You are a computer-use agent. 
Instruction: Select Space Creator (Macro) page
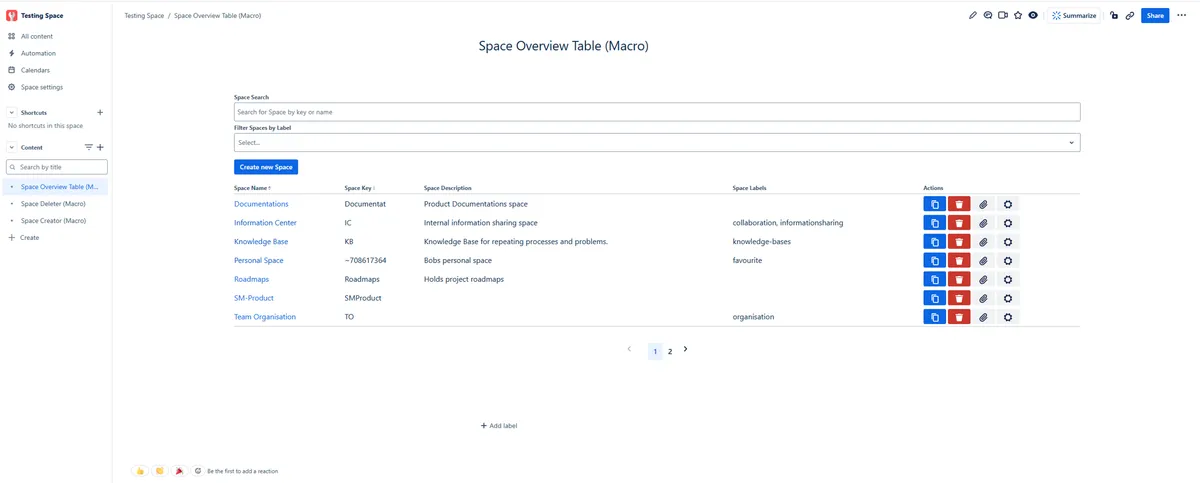coord(55,220)
